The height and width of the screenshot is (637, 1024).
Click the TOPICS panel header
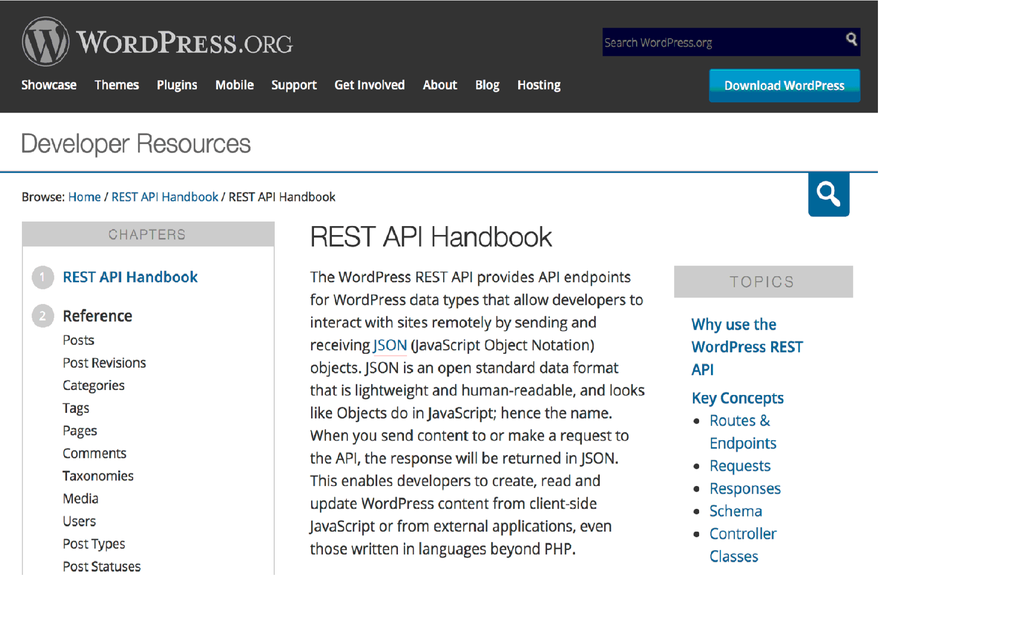tap(763, 282)
